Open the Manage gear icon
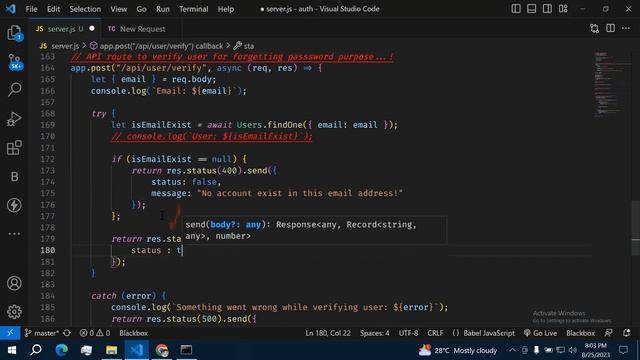 [14, 311]
